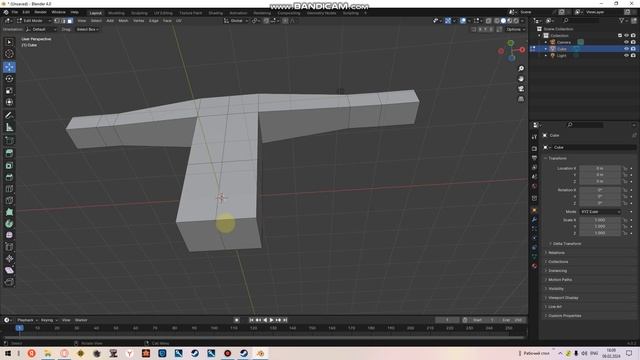Image resolution: width=640 pixels, height=360 pixels.
Task: Open the Global transform orientation dropdown
Action: click(x=236, y=21)
